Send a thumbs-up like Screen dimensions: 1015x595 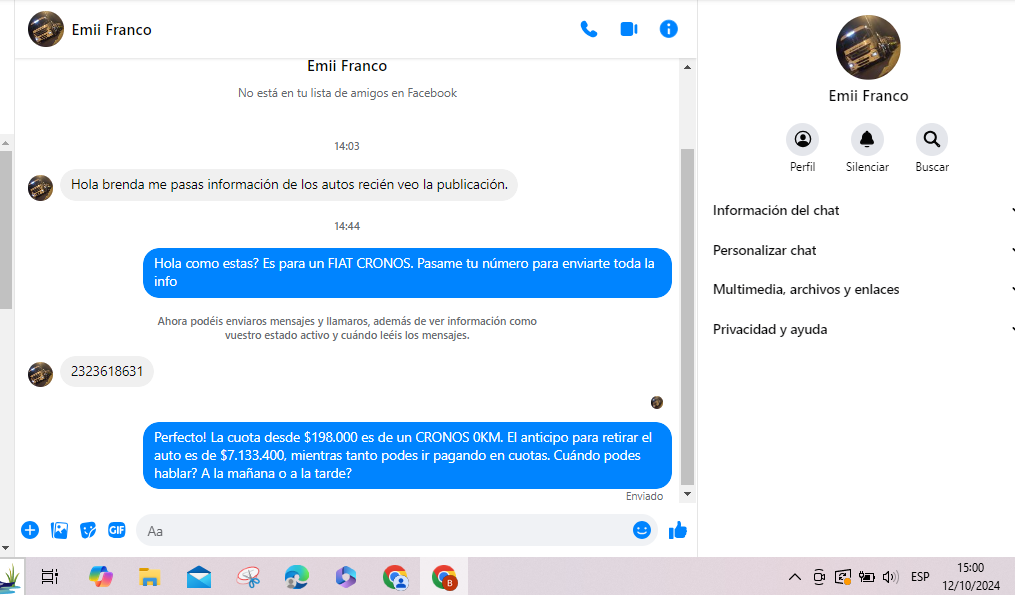678,530
